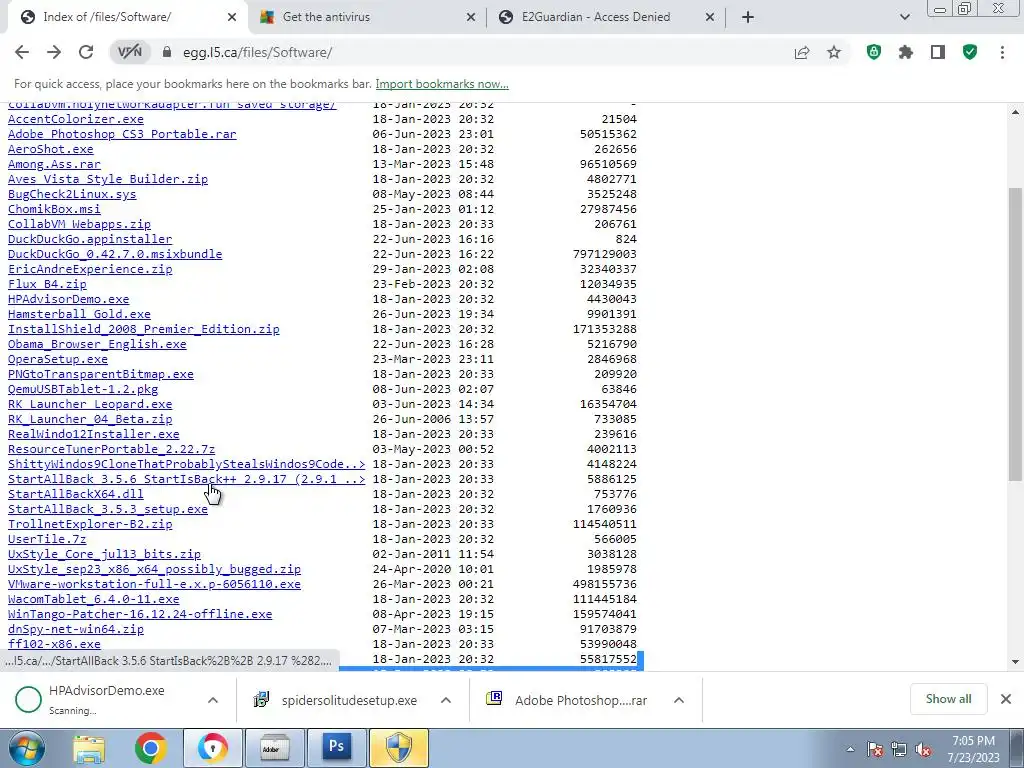Click VMware-workstation-full exe link
Screen dimensions: 1024x768
coord(154,585)
